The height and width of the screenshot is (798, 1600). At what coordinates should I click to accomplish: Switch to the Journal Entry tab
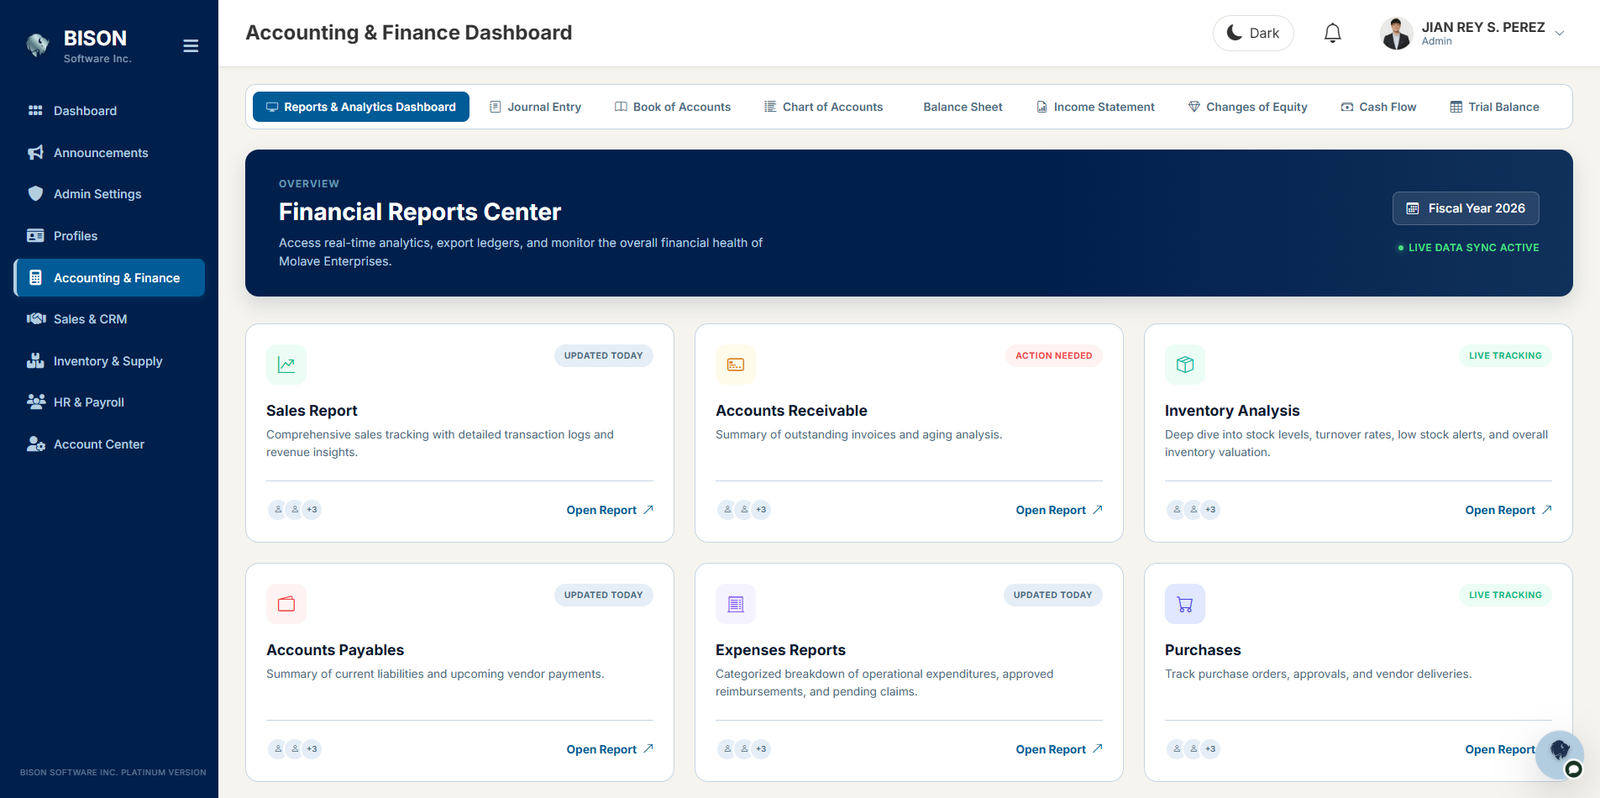pos(535,107)
